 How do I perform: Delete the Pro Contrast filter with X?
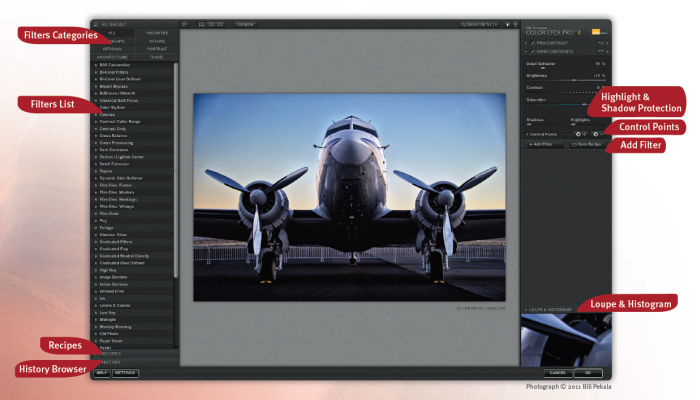pyautogui.click(x=607, y=43)
